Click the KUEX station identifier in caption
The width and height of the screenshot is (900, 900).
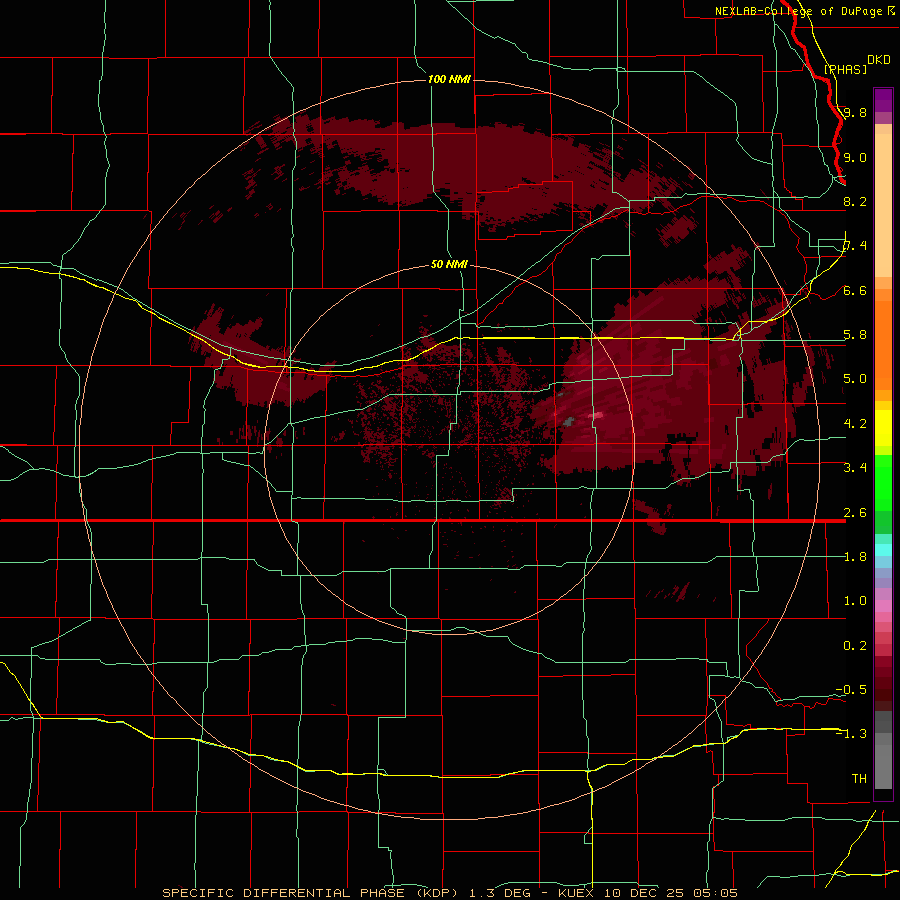click(575, 893)
